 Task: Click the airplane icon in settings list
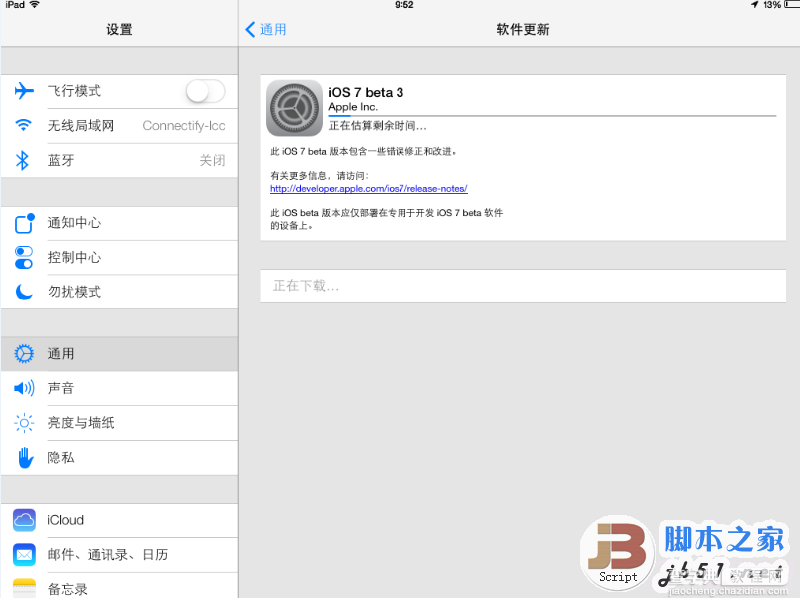click(24, 91)
